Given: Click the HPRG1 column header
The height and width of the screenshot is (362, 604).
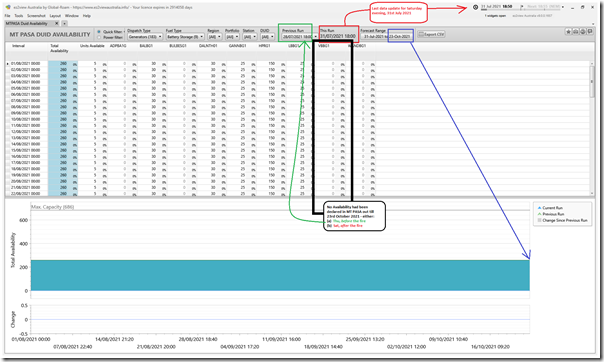Looking at the screenshot, I should coord(264,46).
